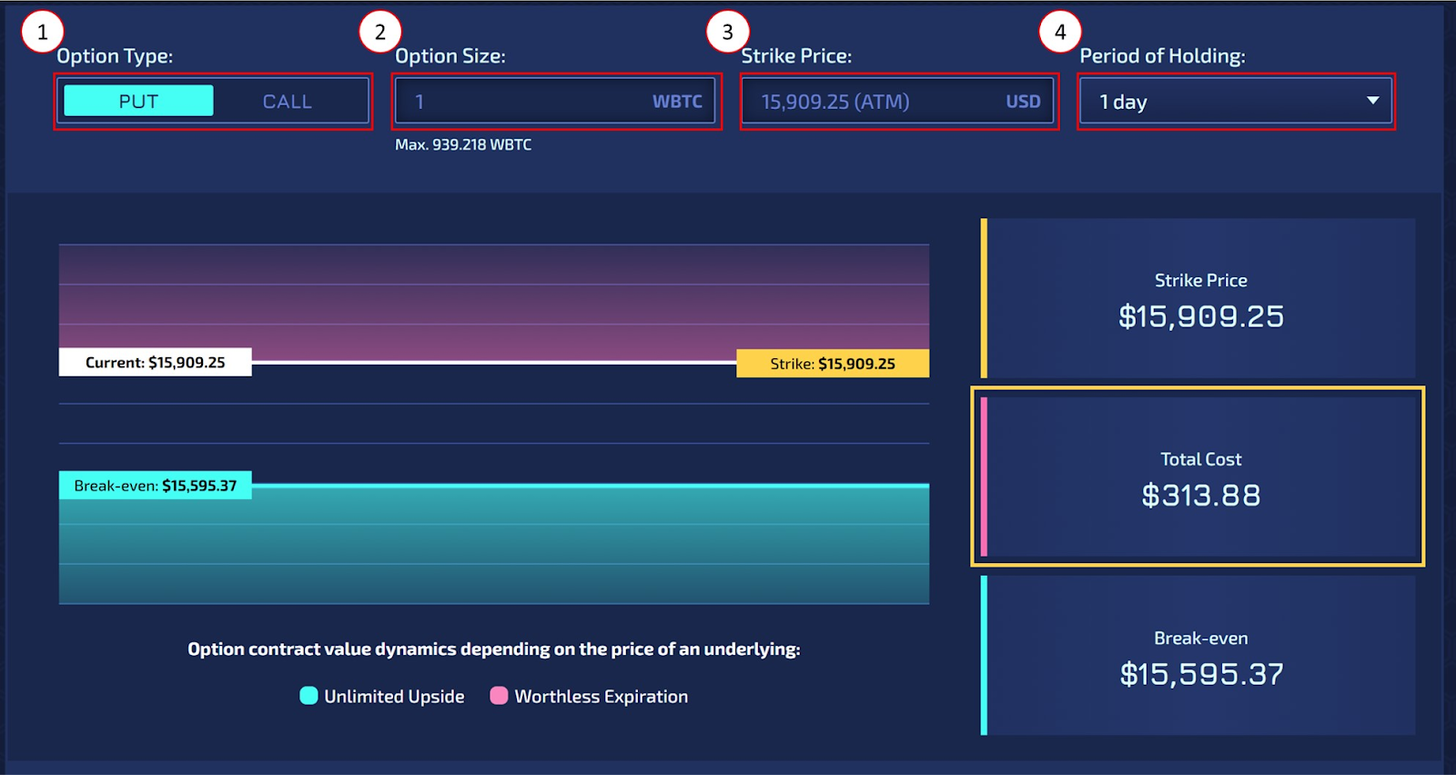Edit the Option Size input field
The width and height of the screenshot is (1456, 775).
tap(556, 101)
